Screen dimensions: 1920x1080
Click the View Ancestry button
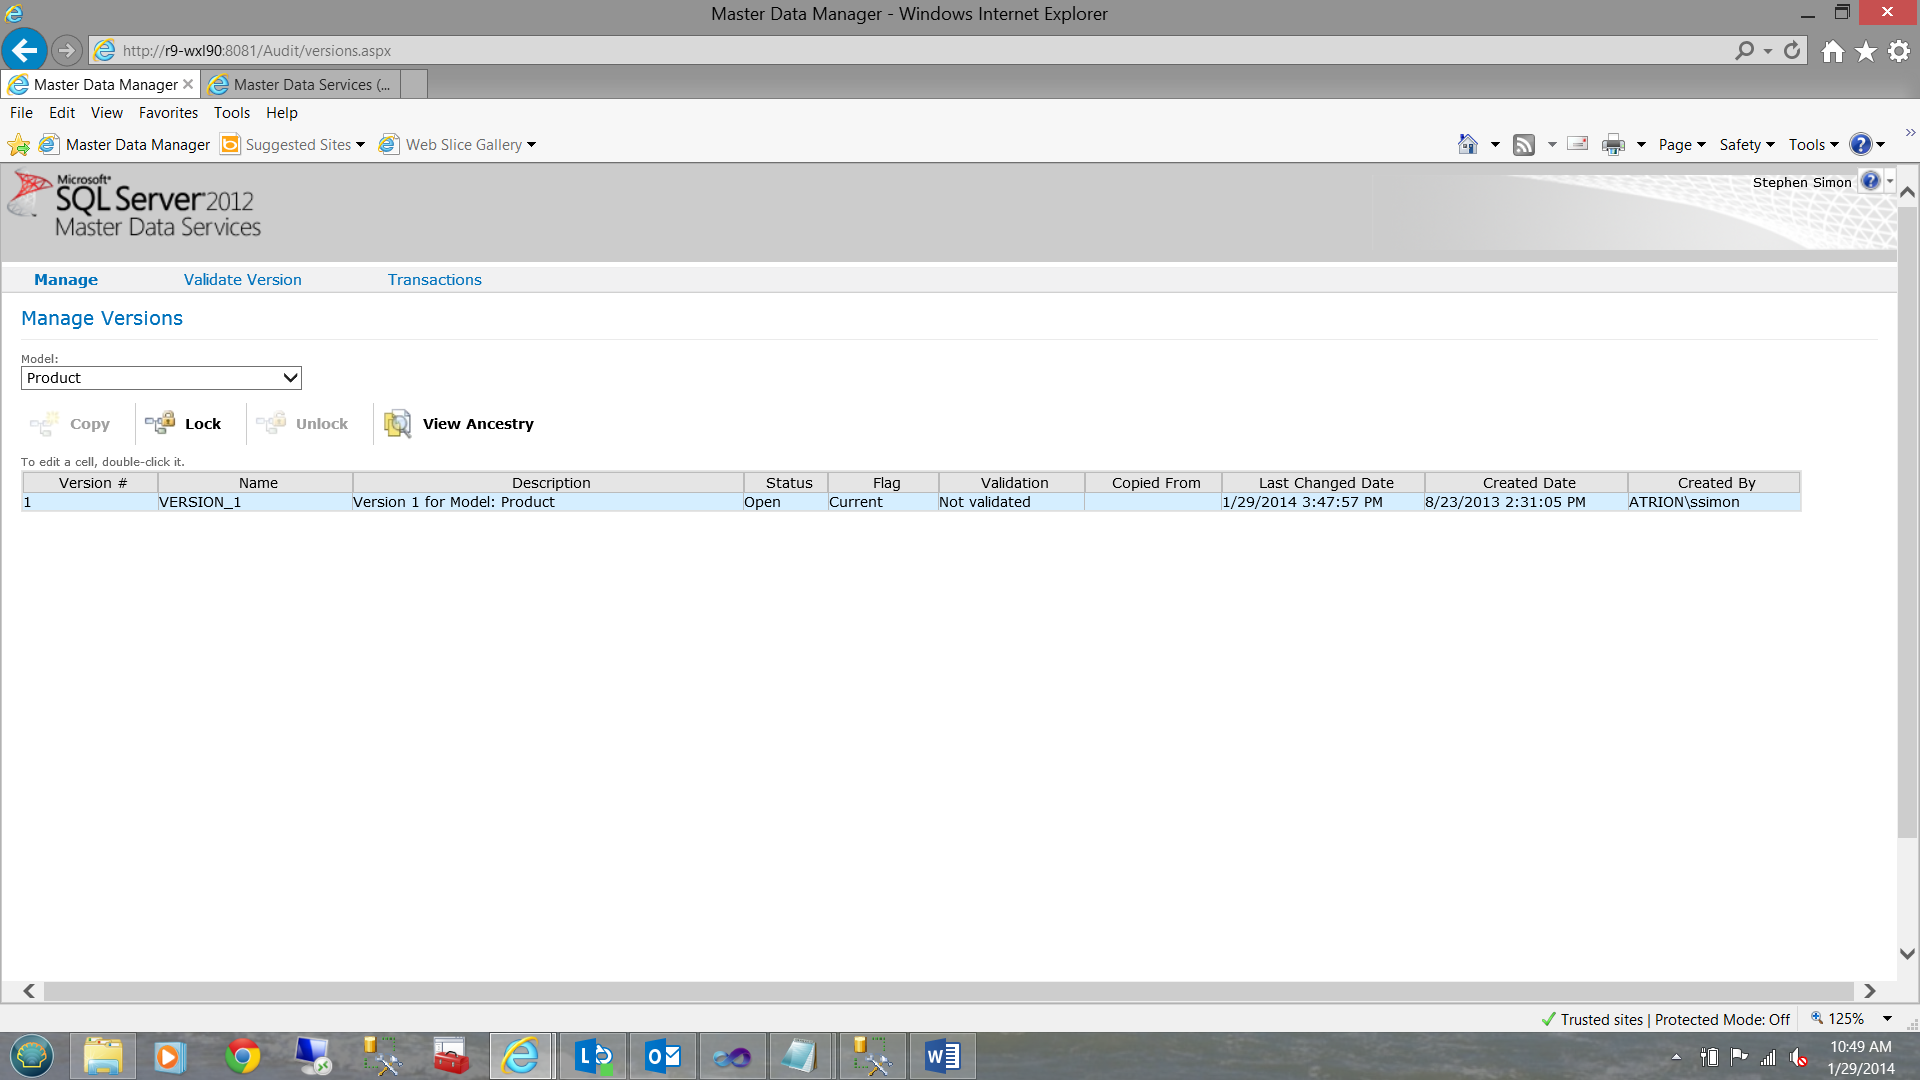click(460, 423)
